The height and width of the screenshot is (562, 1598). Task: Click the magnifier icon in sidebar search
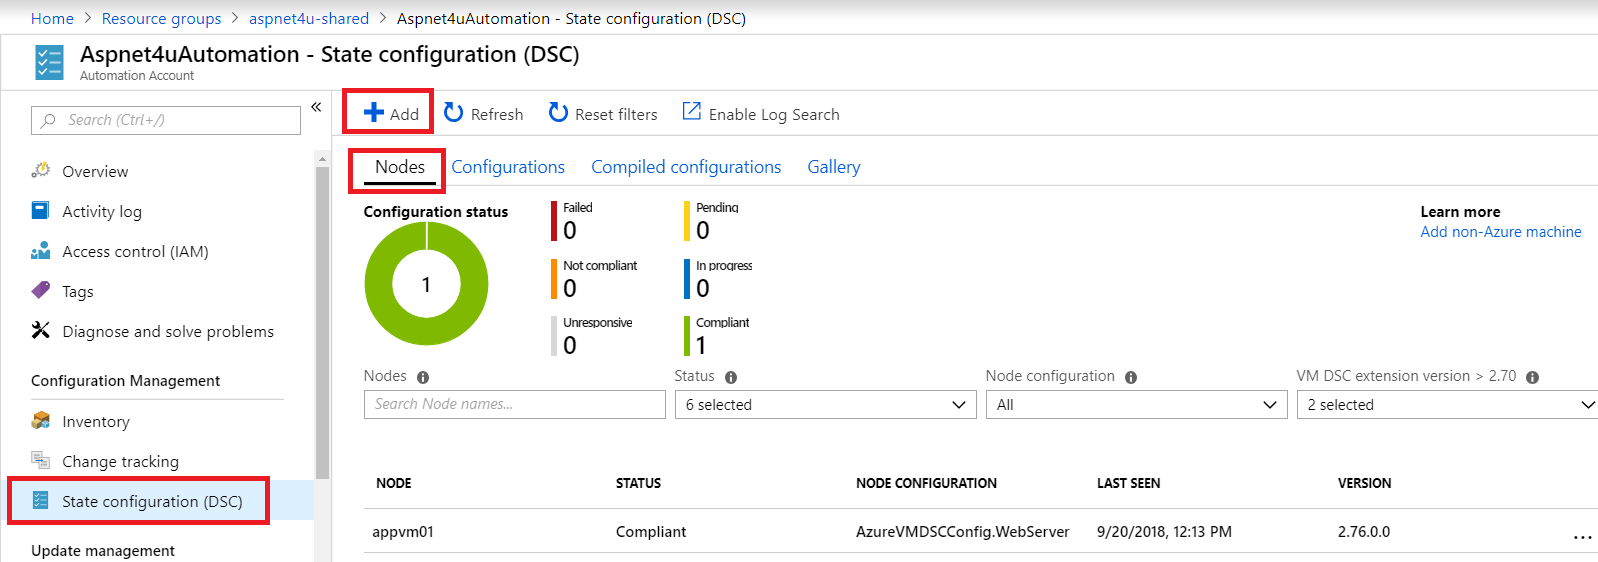49,120
